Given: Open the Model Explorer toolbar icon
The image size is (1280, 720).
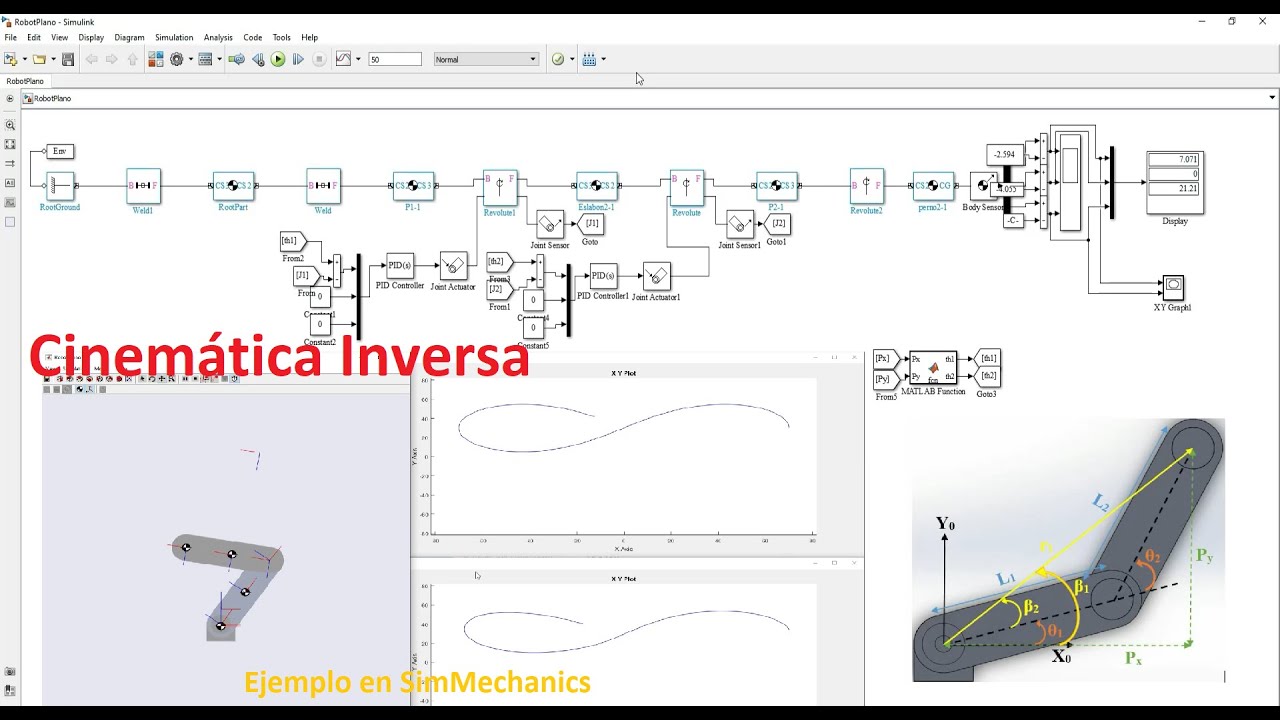Looking at the screenshot, I should tap(205, 59).
